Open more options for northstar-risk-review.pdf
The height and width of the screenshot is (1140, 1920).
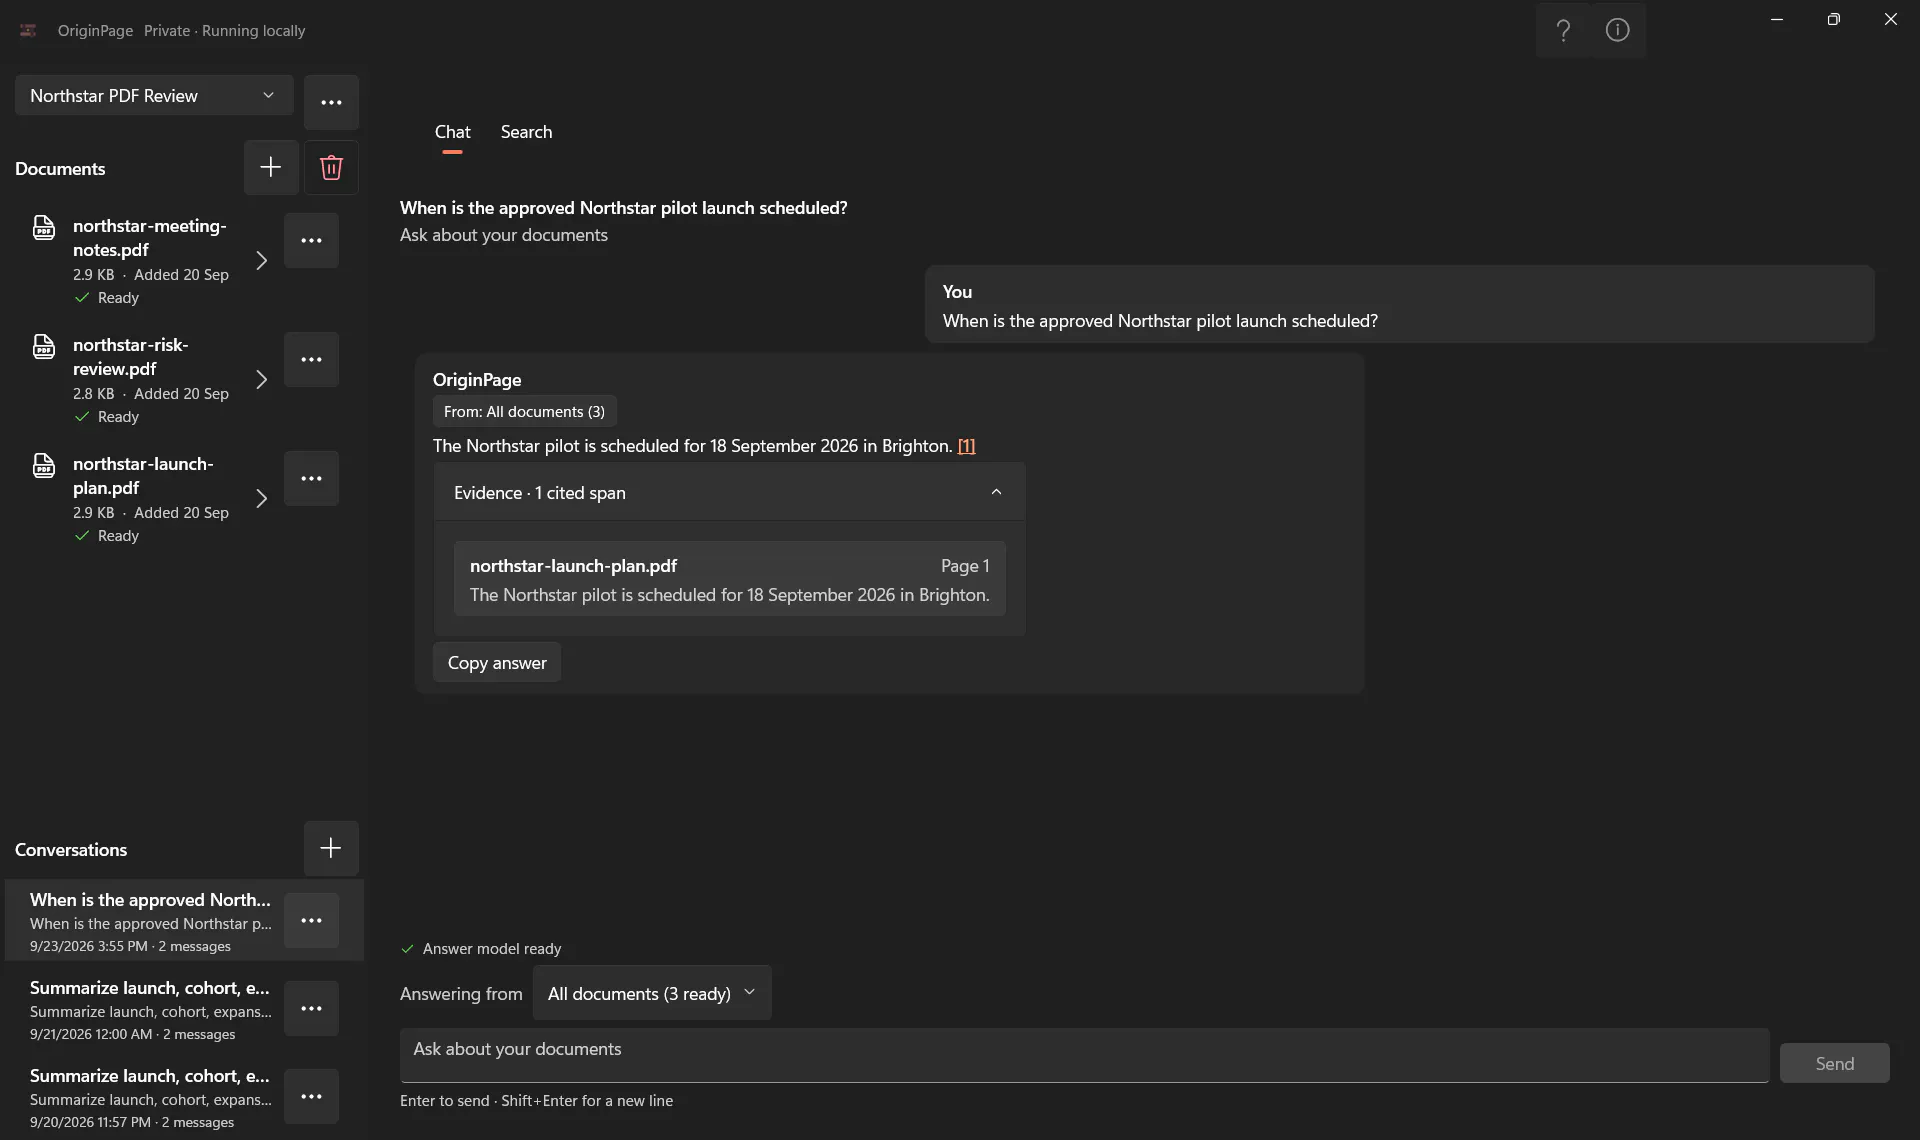(x=311, y=359)
